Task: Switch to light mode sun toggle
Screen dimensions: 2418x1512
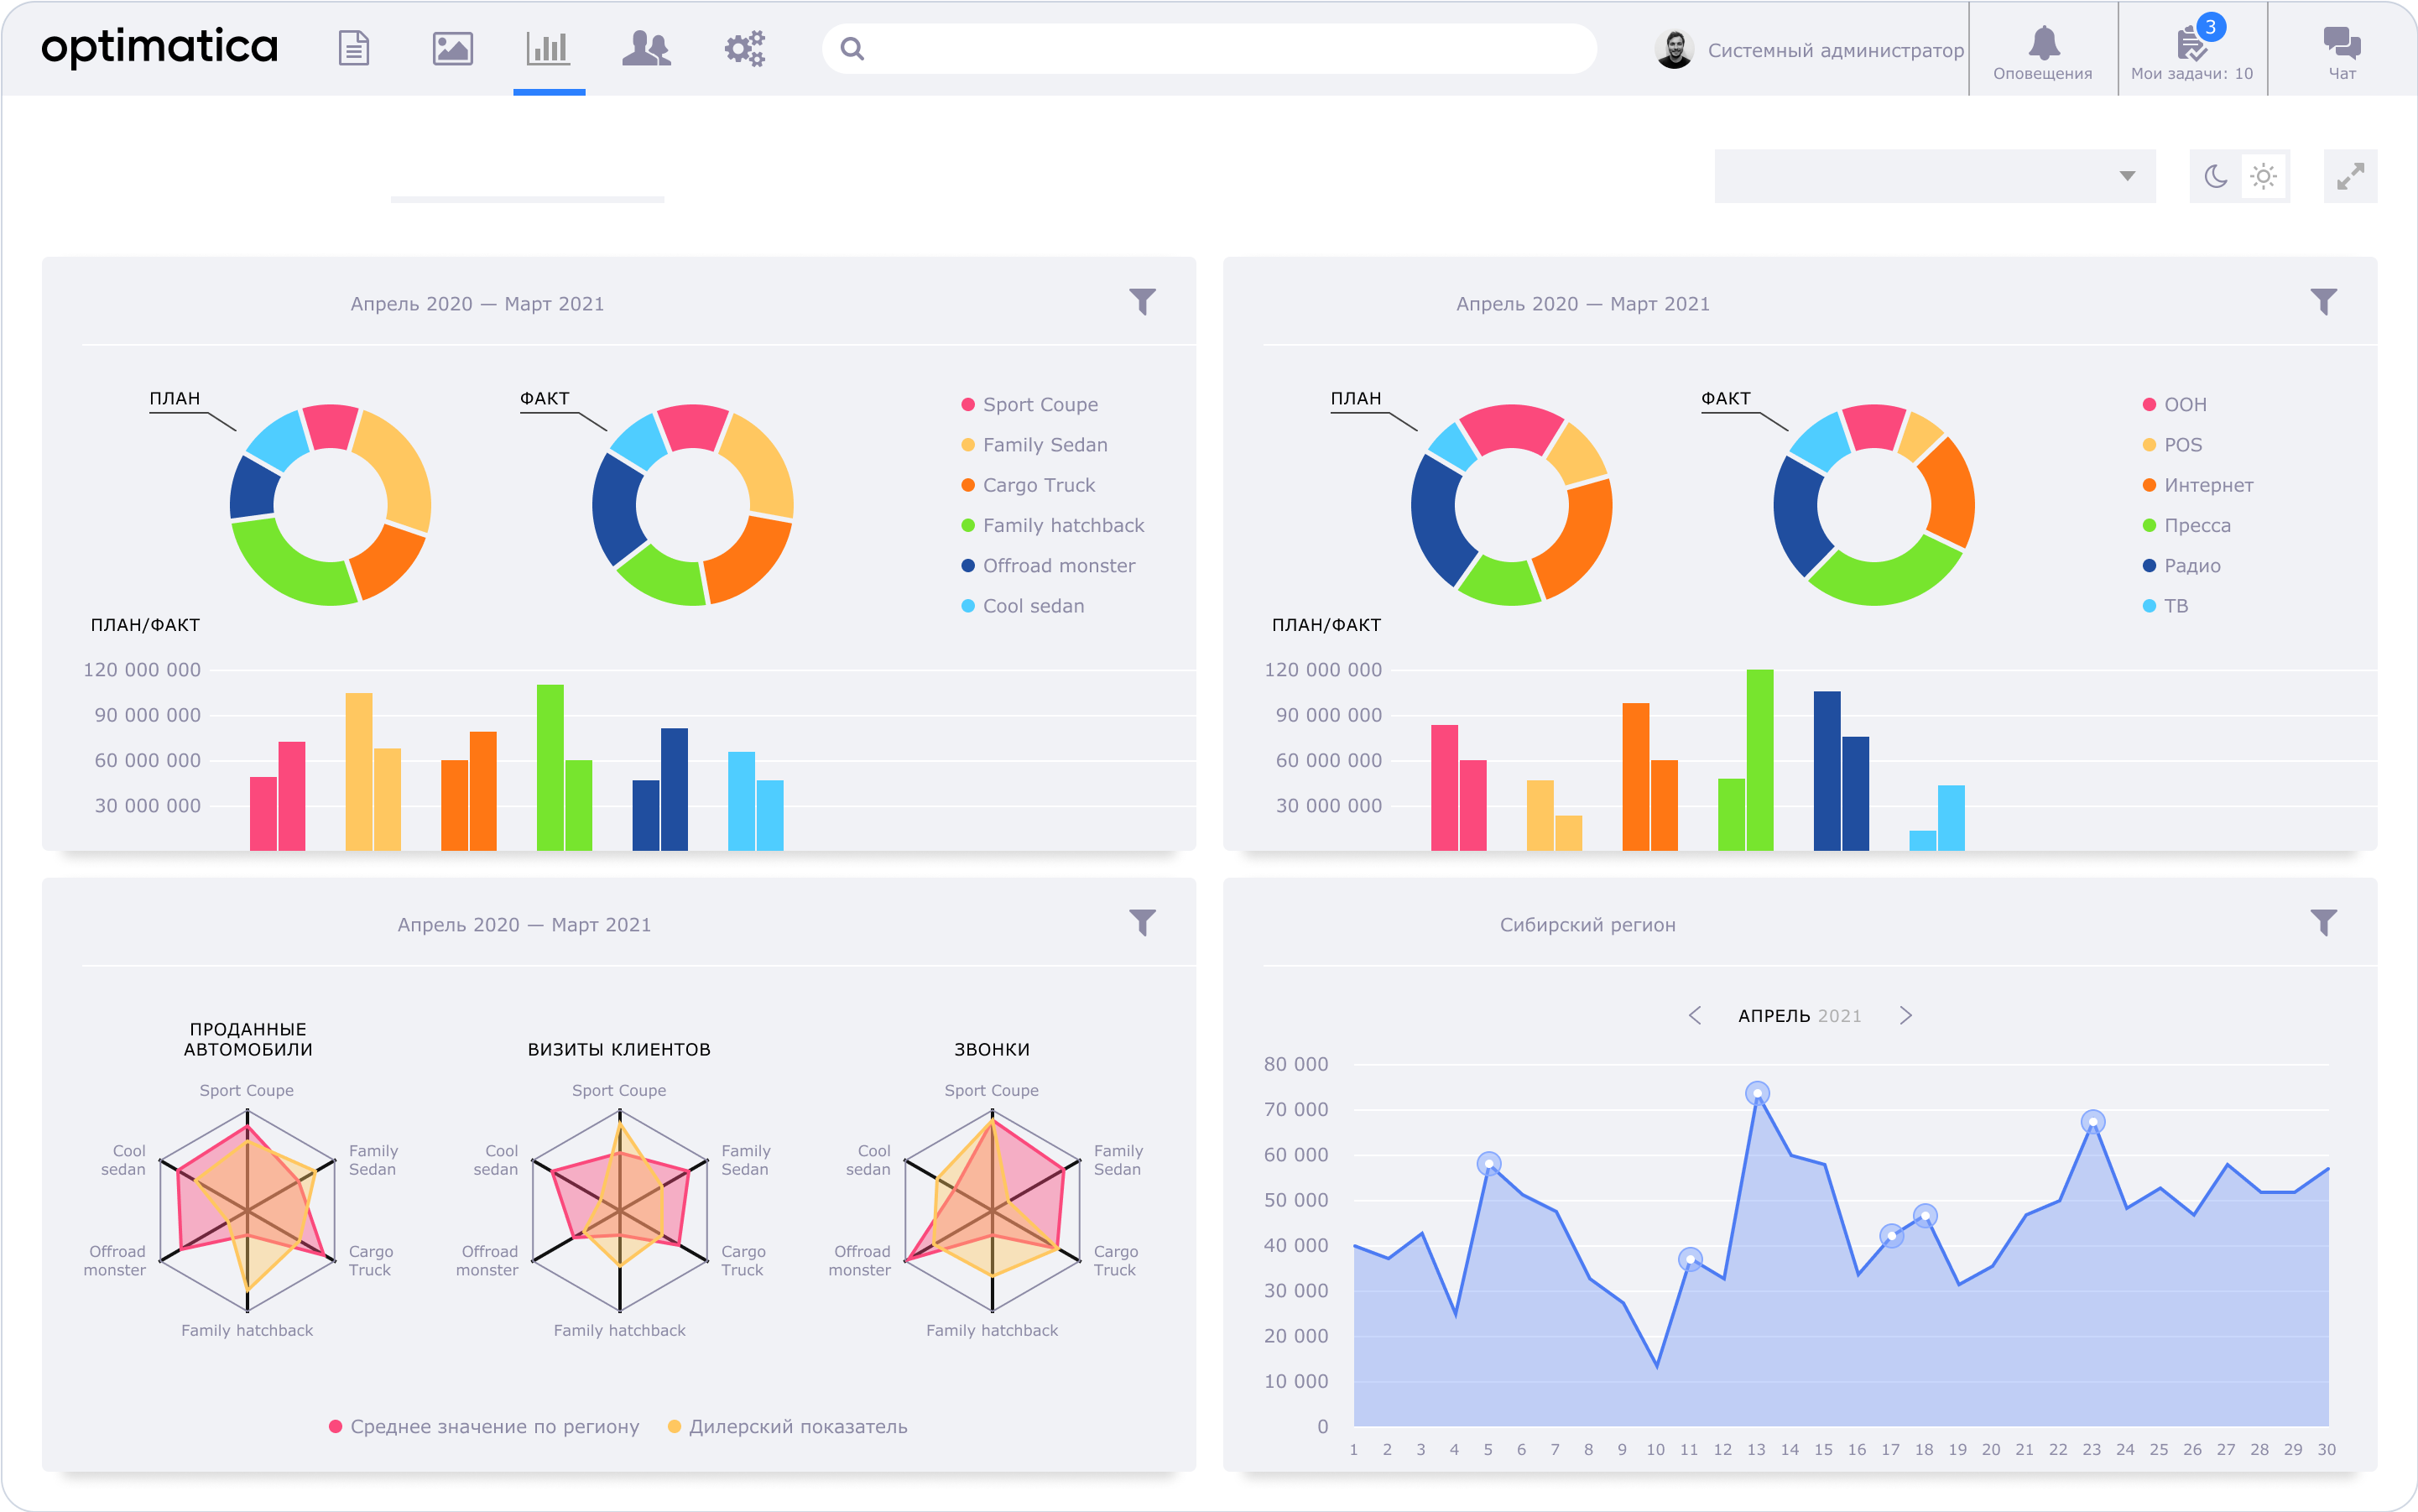Action: pos(2264,177)
